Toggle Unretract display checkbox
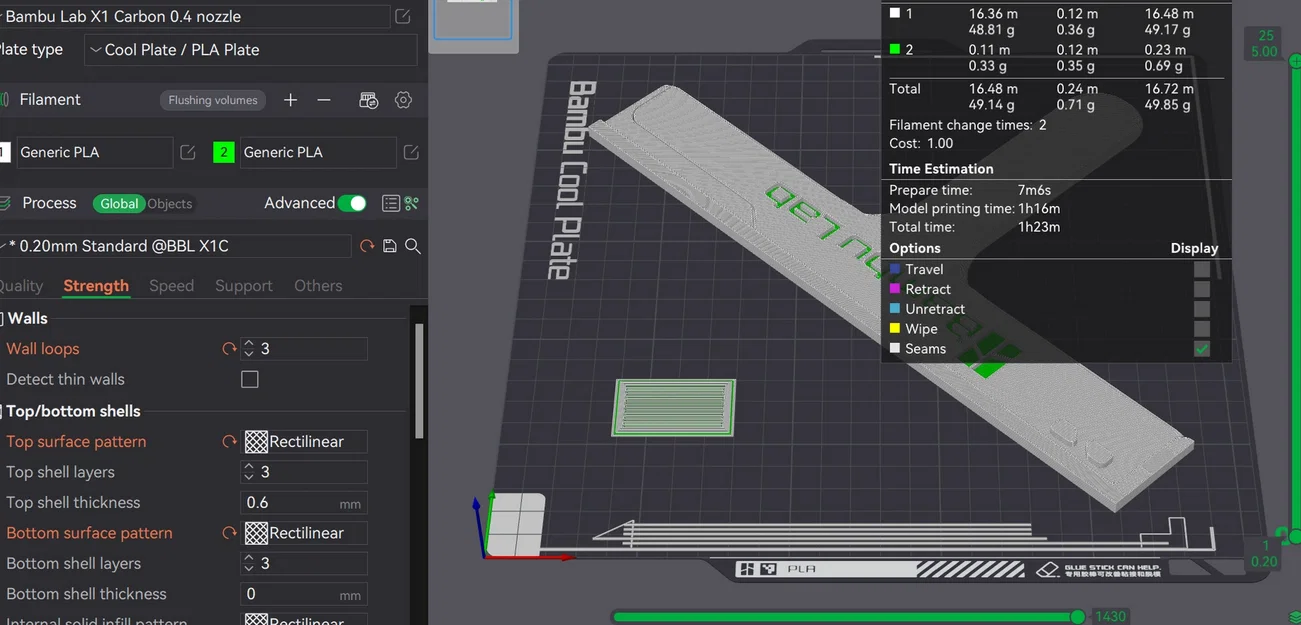1301x625 pixels. 1202,309
